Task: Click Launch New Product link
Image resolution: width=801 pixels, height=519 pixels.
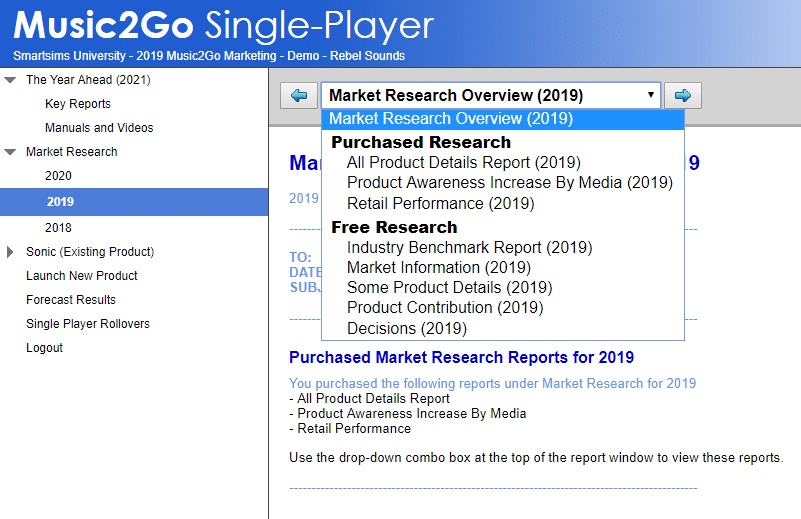Action: click(x=82, y=276)
